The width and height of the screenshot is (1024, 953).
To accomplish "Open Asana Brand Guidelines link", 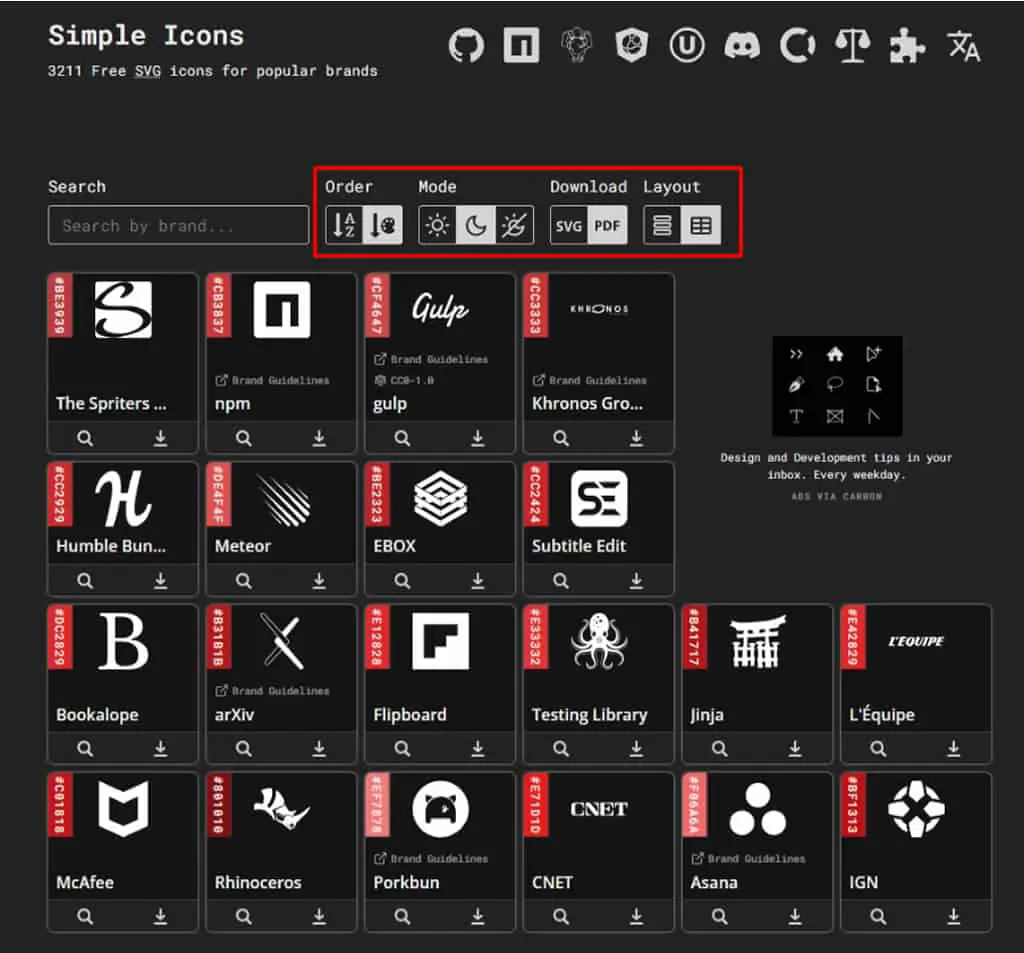I will point(748,858).
